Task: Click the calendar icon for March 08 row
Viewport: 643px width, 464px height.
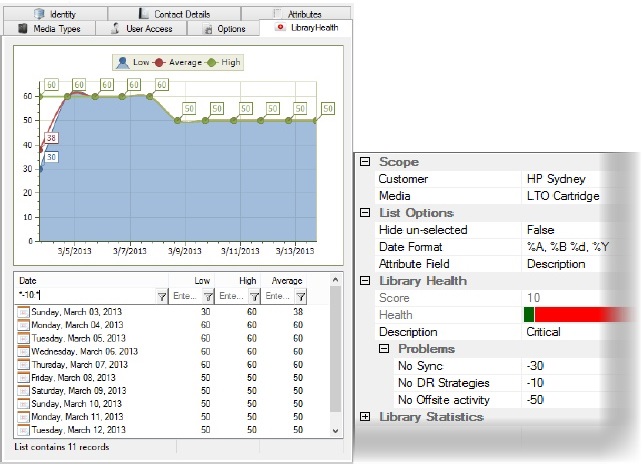Action: (x=23, y=377)
